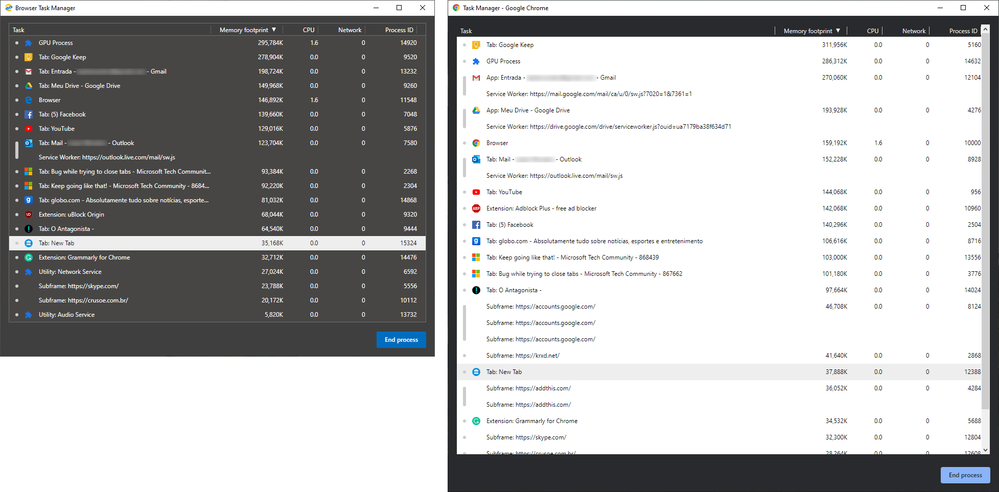The image size is (999, 492).
Task: Click 295,784K memory value of GPU Process
Action: pos(270,43)
